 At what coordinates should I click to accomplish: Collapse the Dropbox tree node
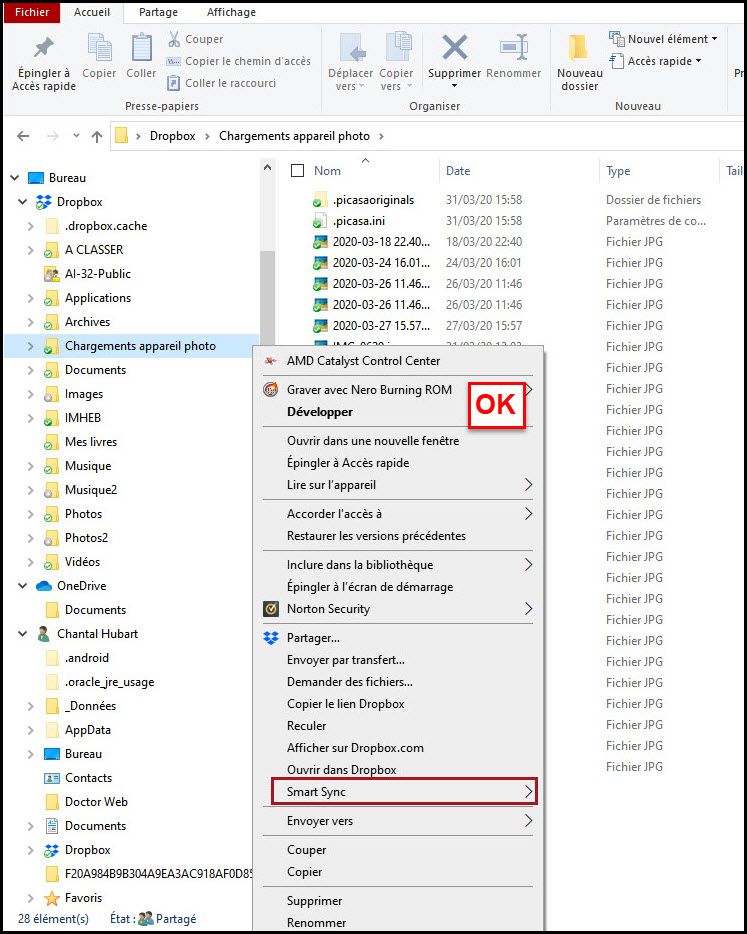(23, 202)
